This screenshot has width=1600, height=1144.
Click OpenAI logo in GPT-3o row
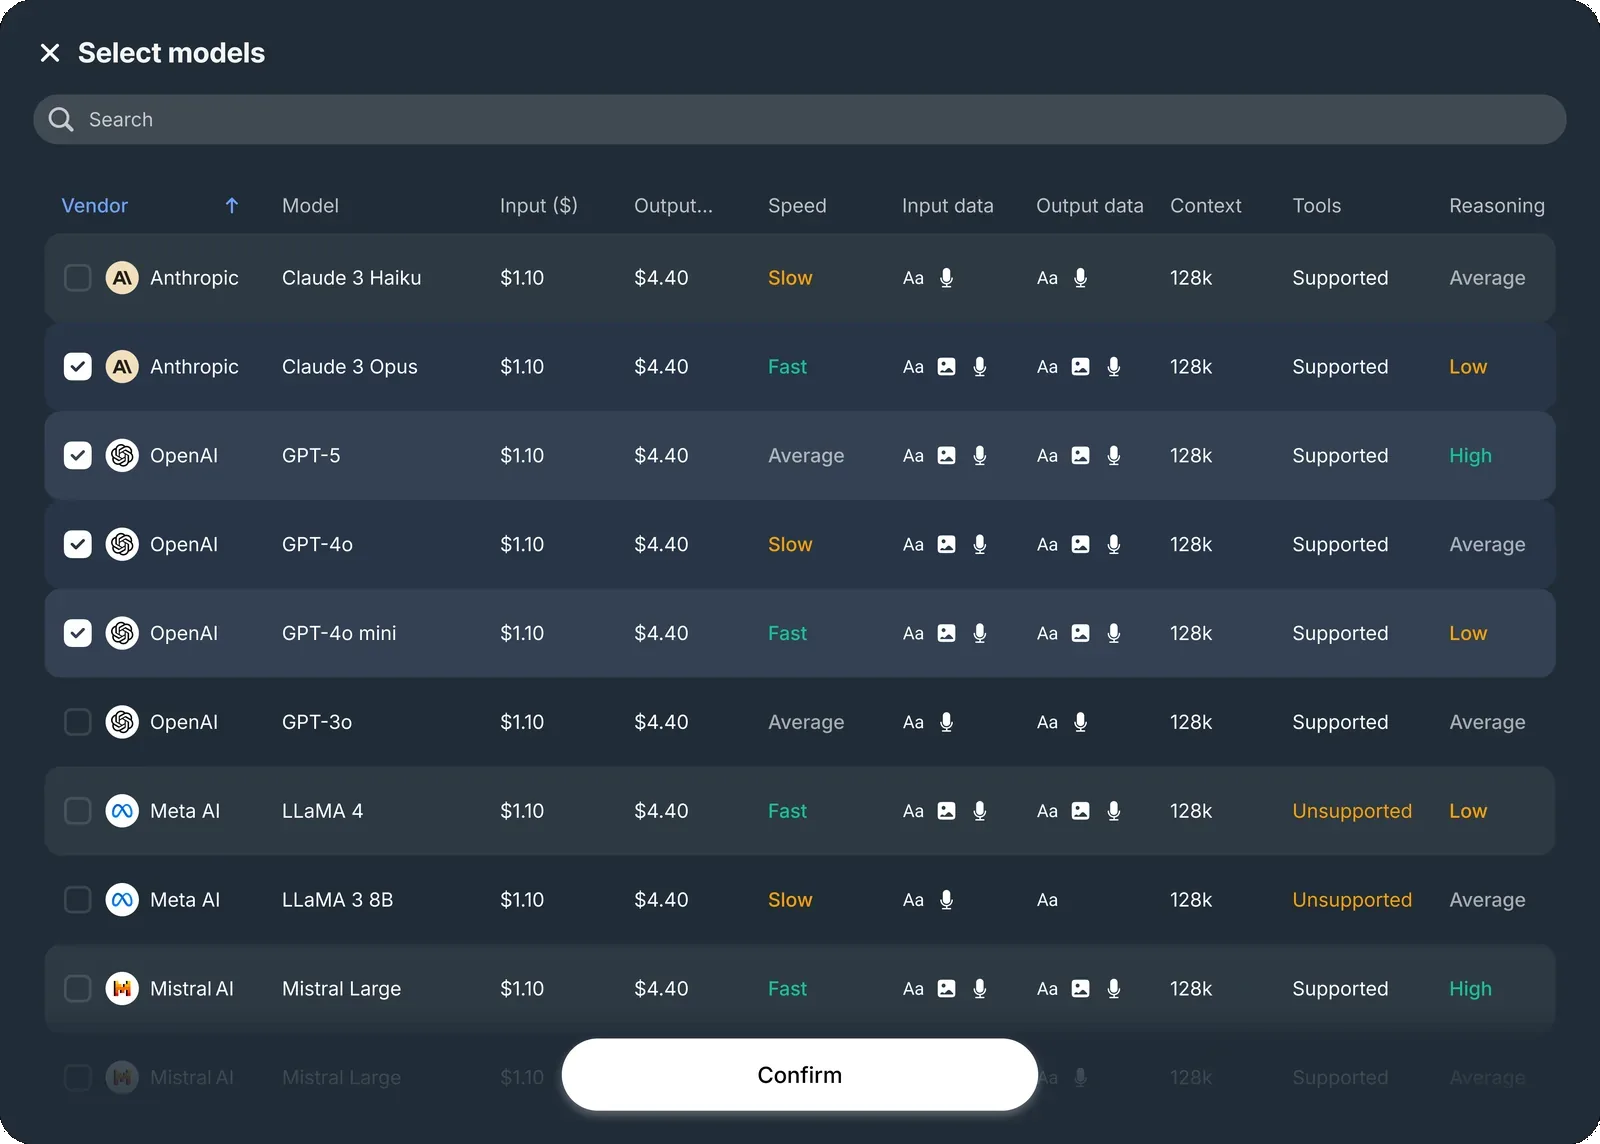[122, 722]
